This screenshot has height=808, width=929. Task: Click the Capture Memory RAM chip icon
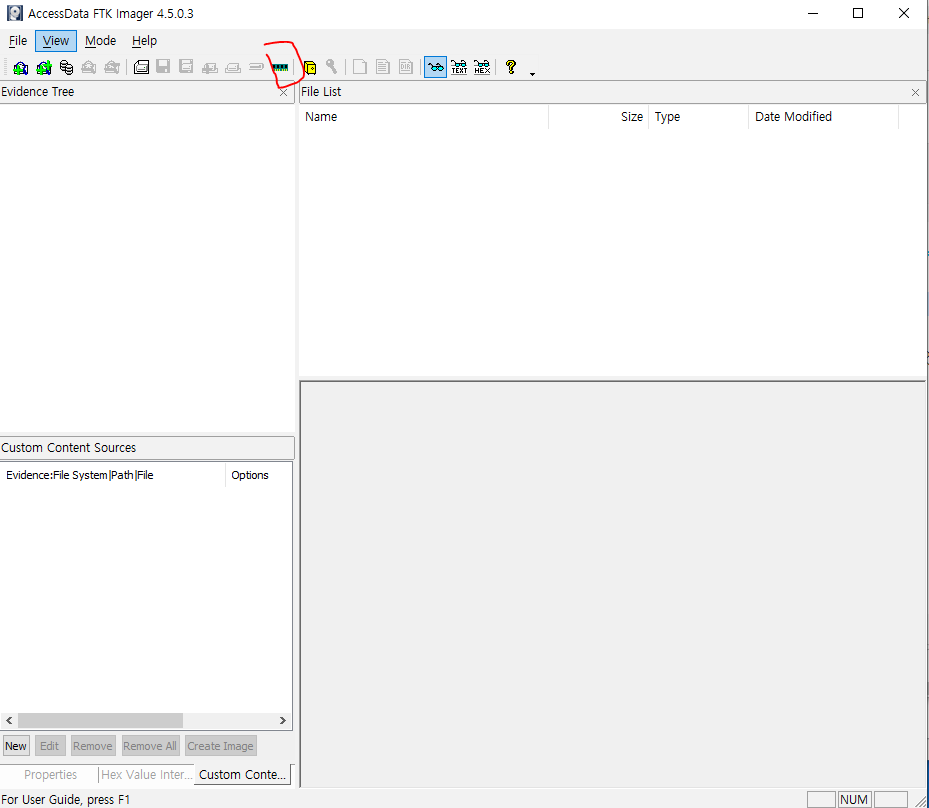280,68
